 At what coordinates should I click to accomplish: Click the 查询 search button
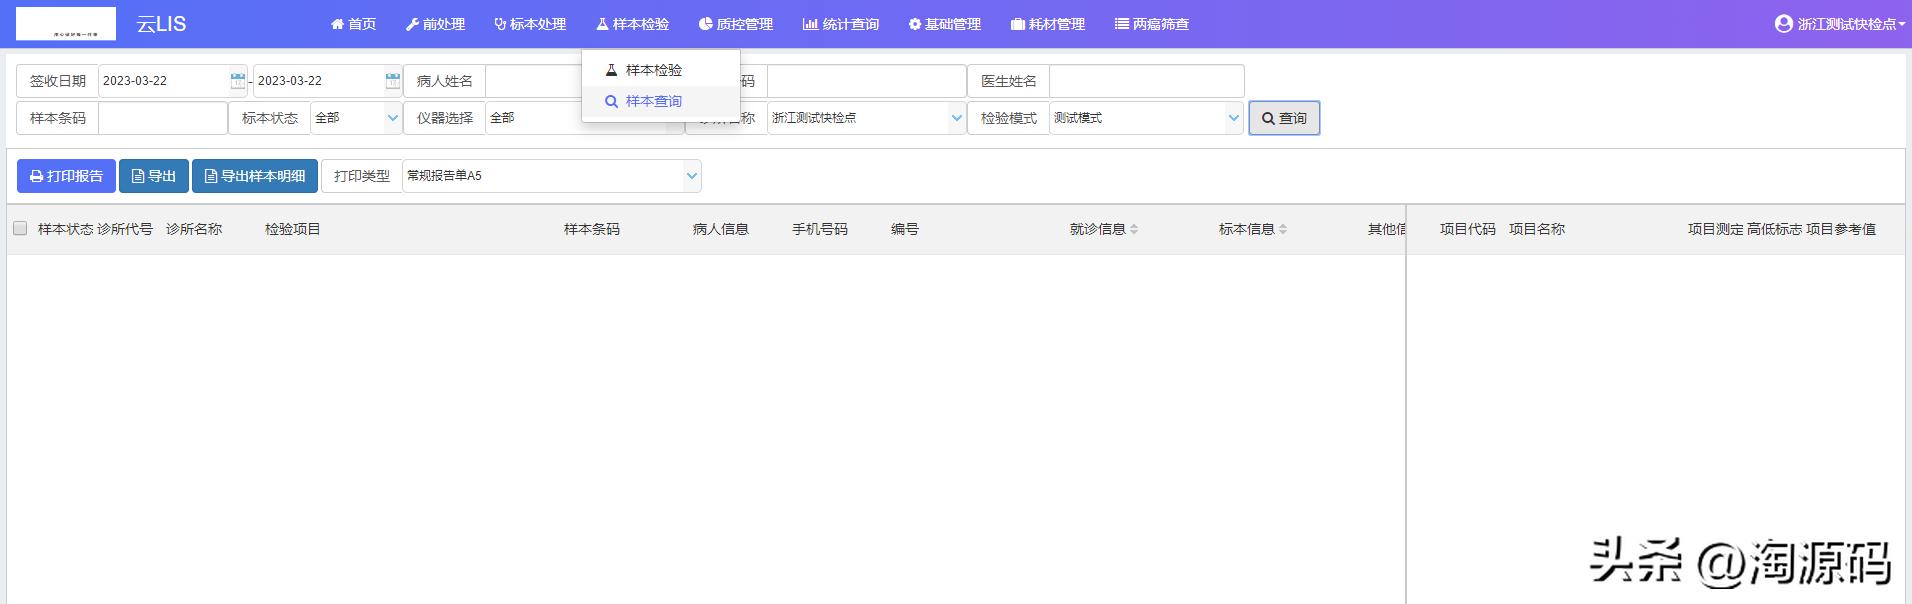point(1284,118)
